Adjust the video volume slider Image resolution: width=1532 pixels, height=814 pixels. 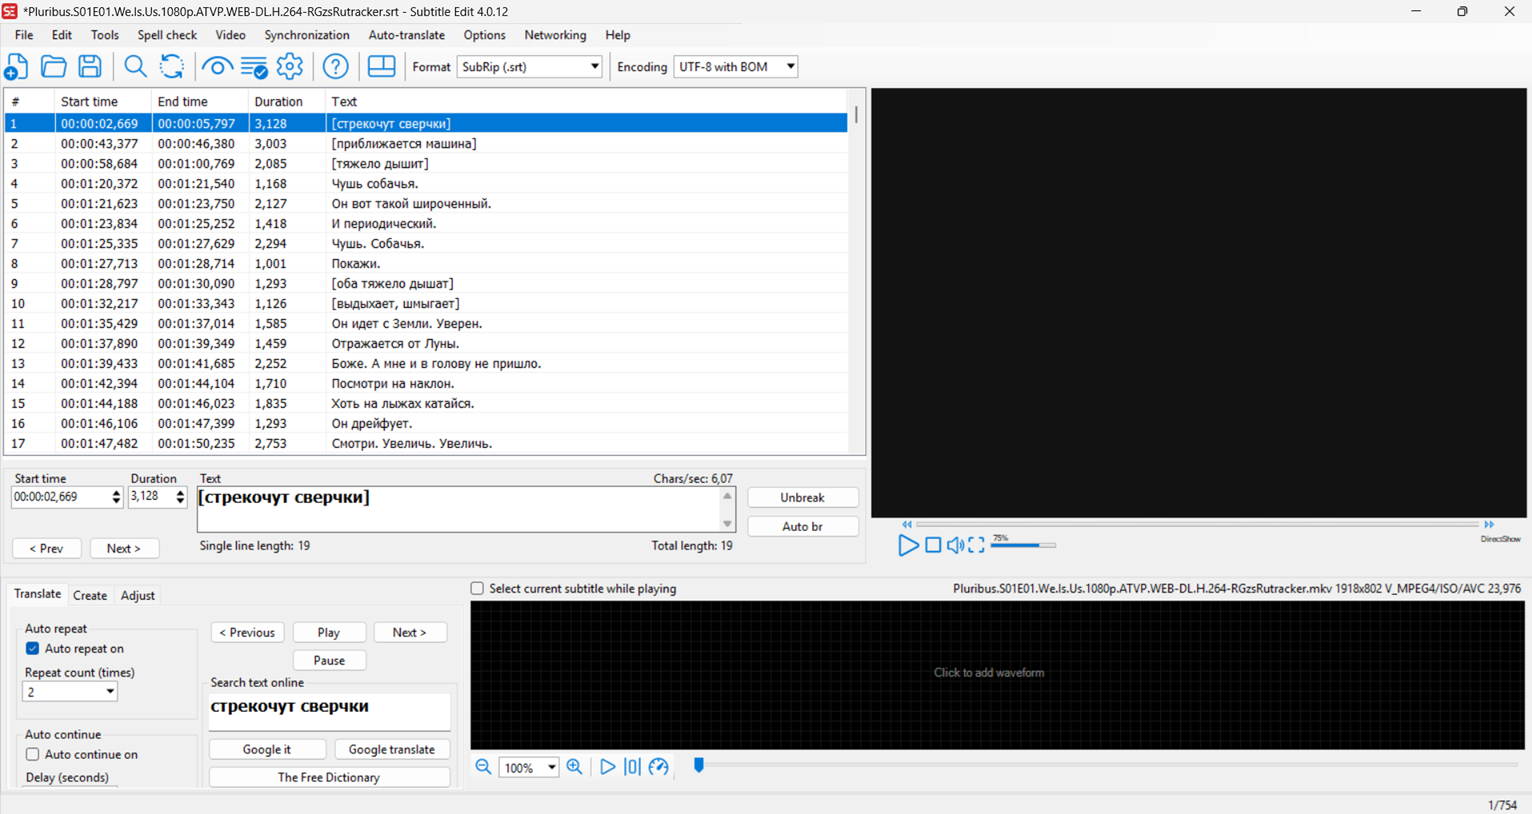[x=1022, y=546]
